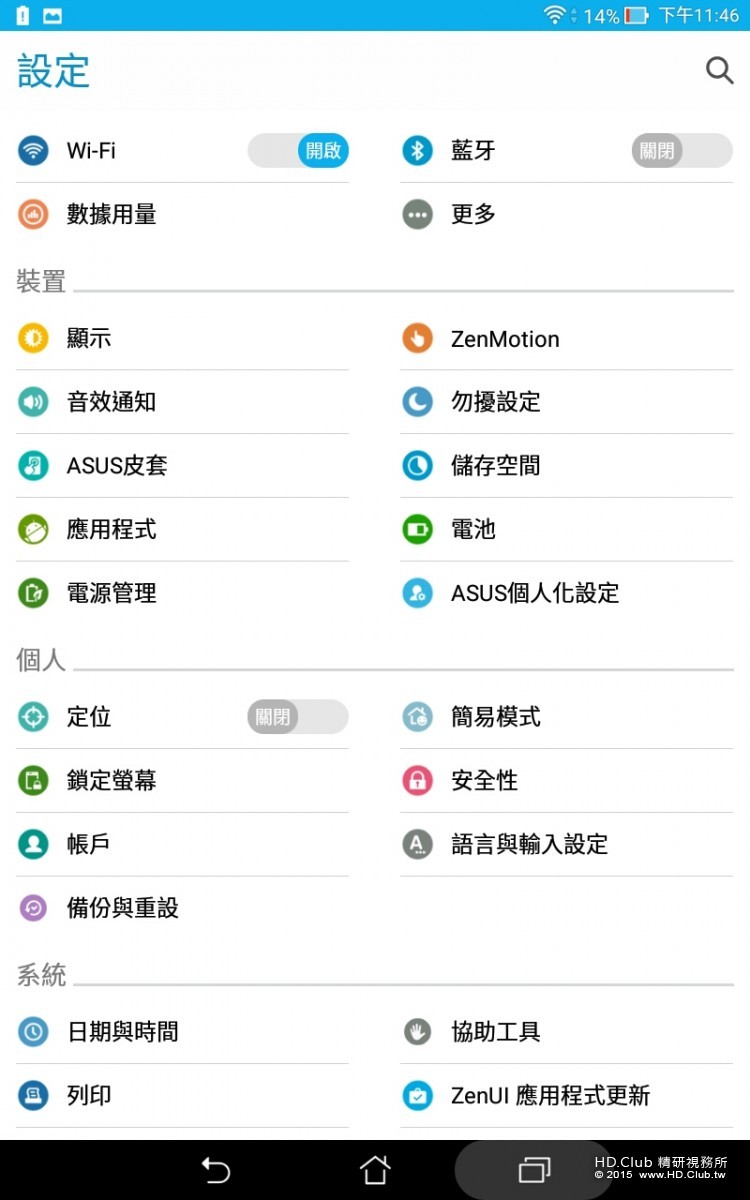Open the recent apps overview button
This screenshot has width=750, height=1200.
pyautogui.click(x=534, y=1169)
